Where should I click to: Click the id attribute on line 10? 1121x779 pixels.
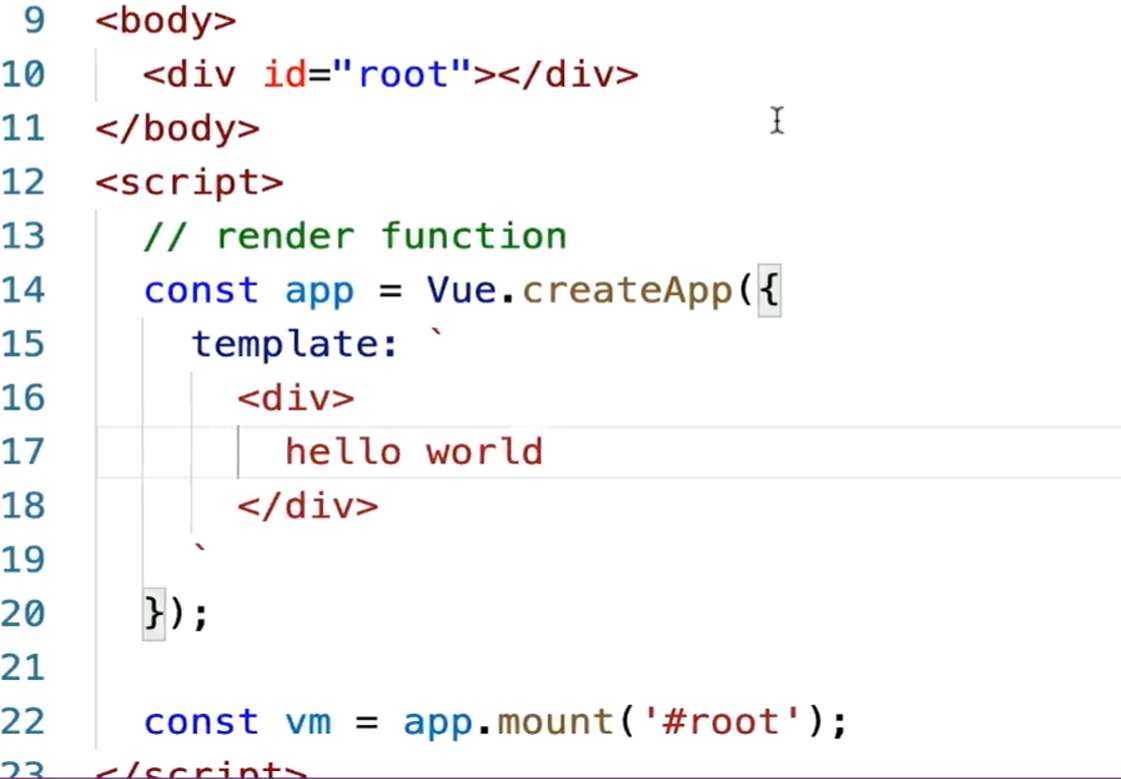[284, 74]
